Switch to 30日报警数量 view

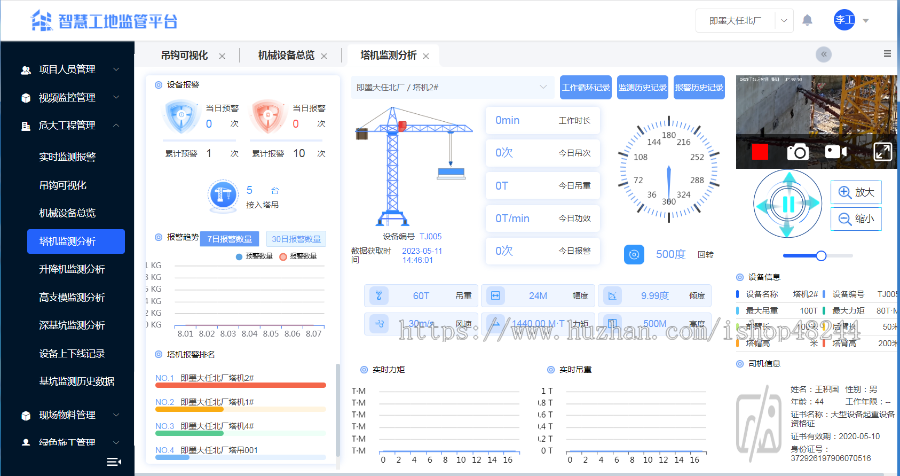click(x=296, y=239)
